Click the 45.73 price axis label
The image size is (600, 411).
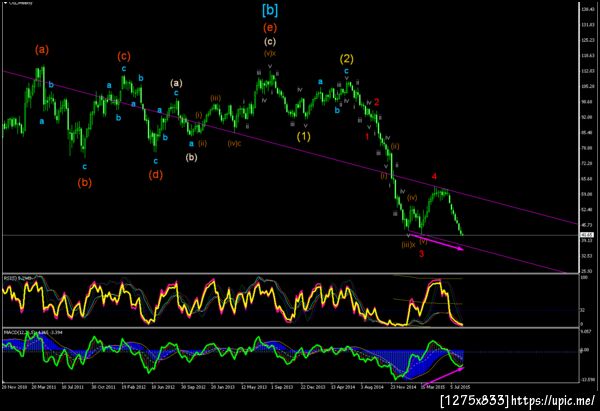tap(587, 225)
